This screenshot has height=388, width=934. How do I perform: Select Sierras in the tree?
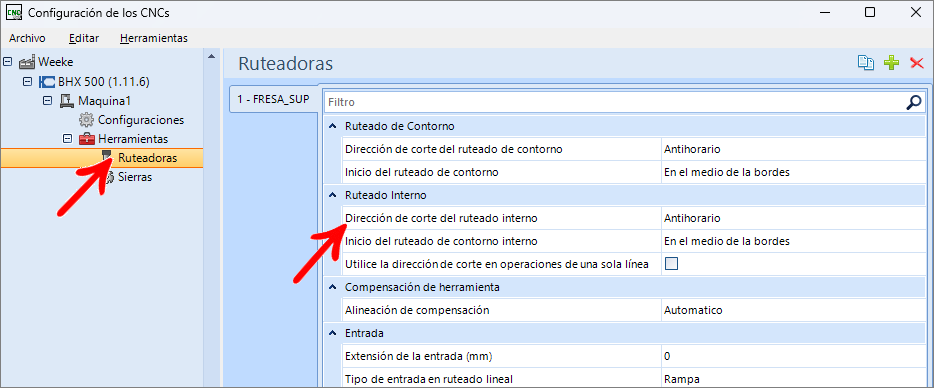(135, 177)
